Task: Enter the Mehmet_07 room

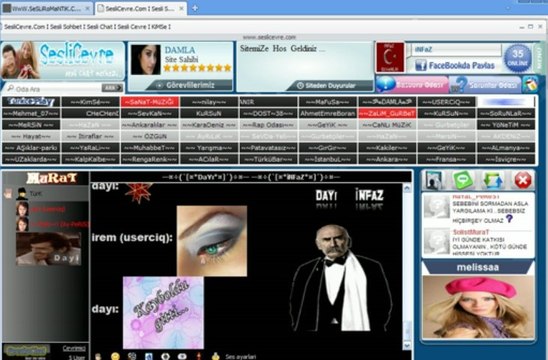Action: (31, 113)
